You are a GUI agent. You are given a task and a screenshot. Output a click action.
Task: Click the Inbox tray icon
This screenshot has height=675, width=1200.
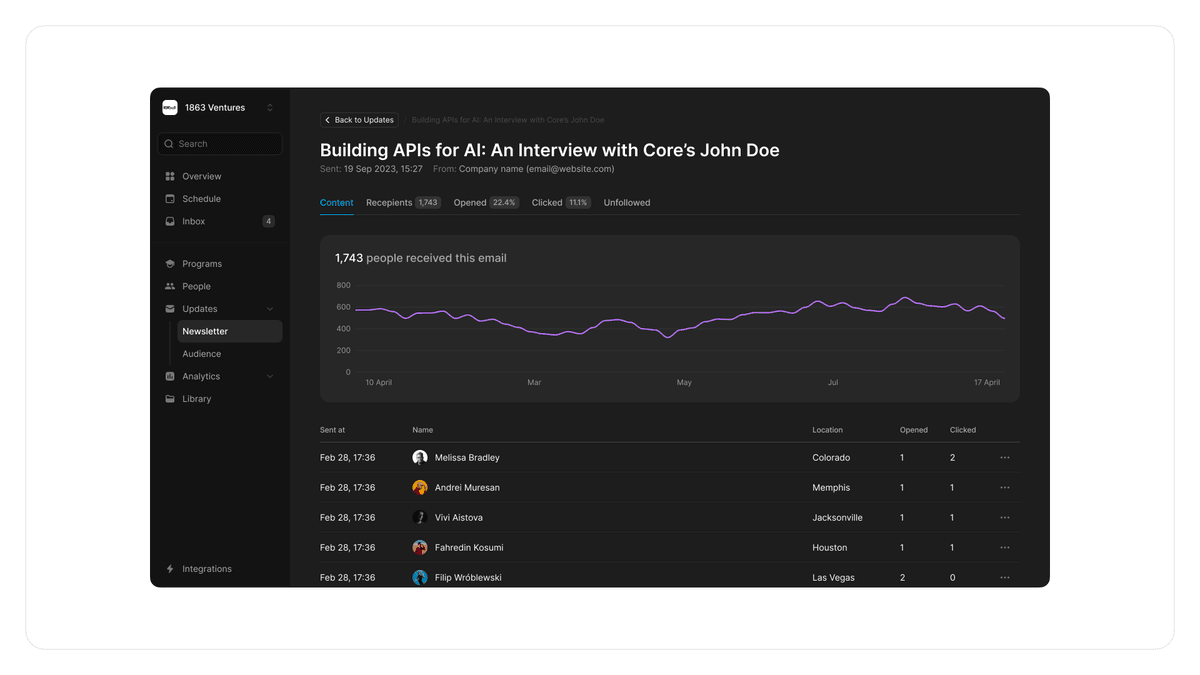coord(170,221)
